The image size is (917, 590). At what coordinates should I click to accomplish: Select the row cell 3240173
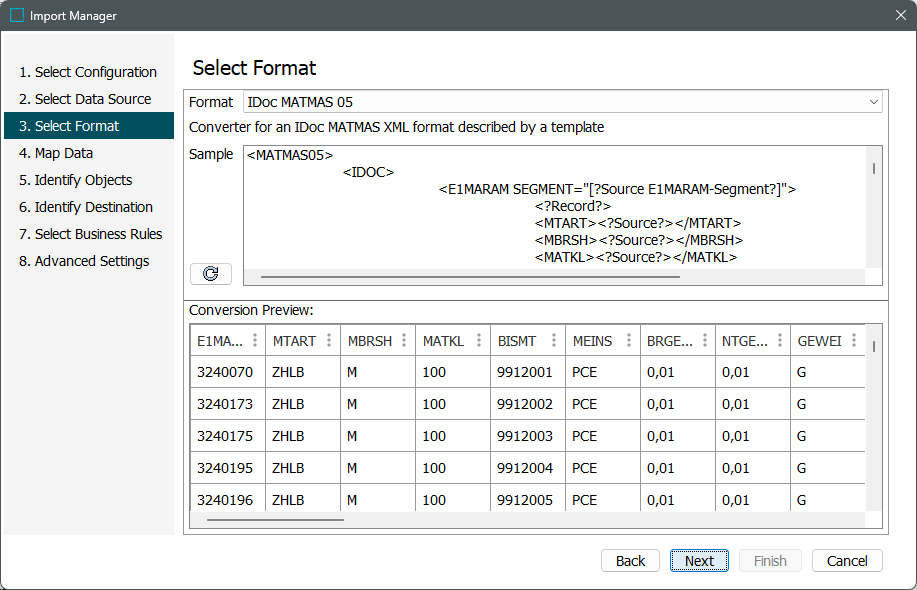tap(225, 404)
